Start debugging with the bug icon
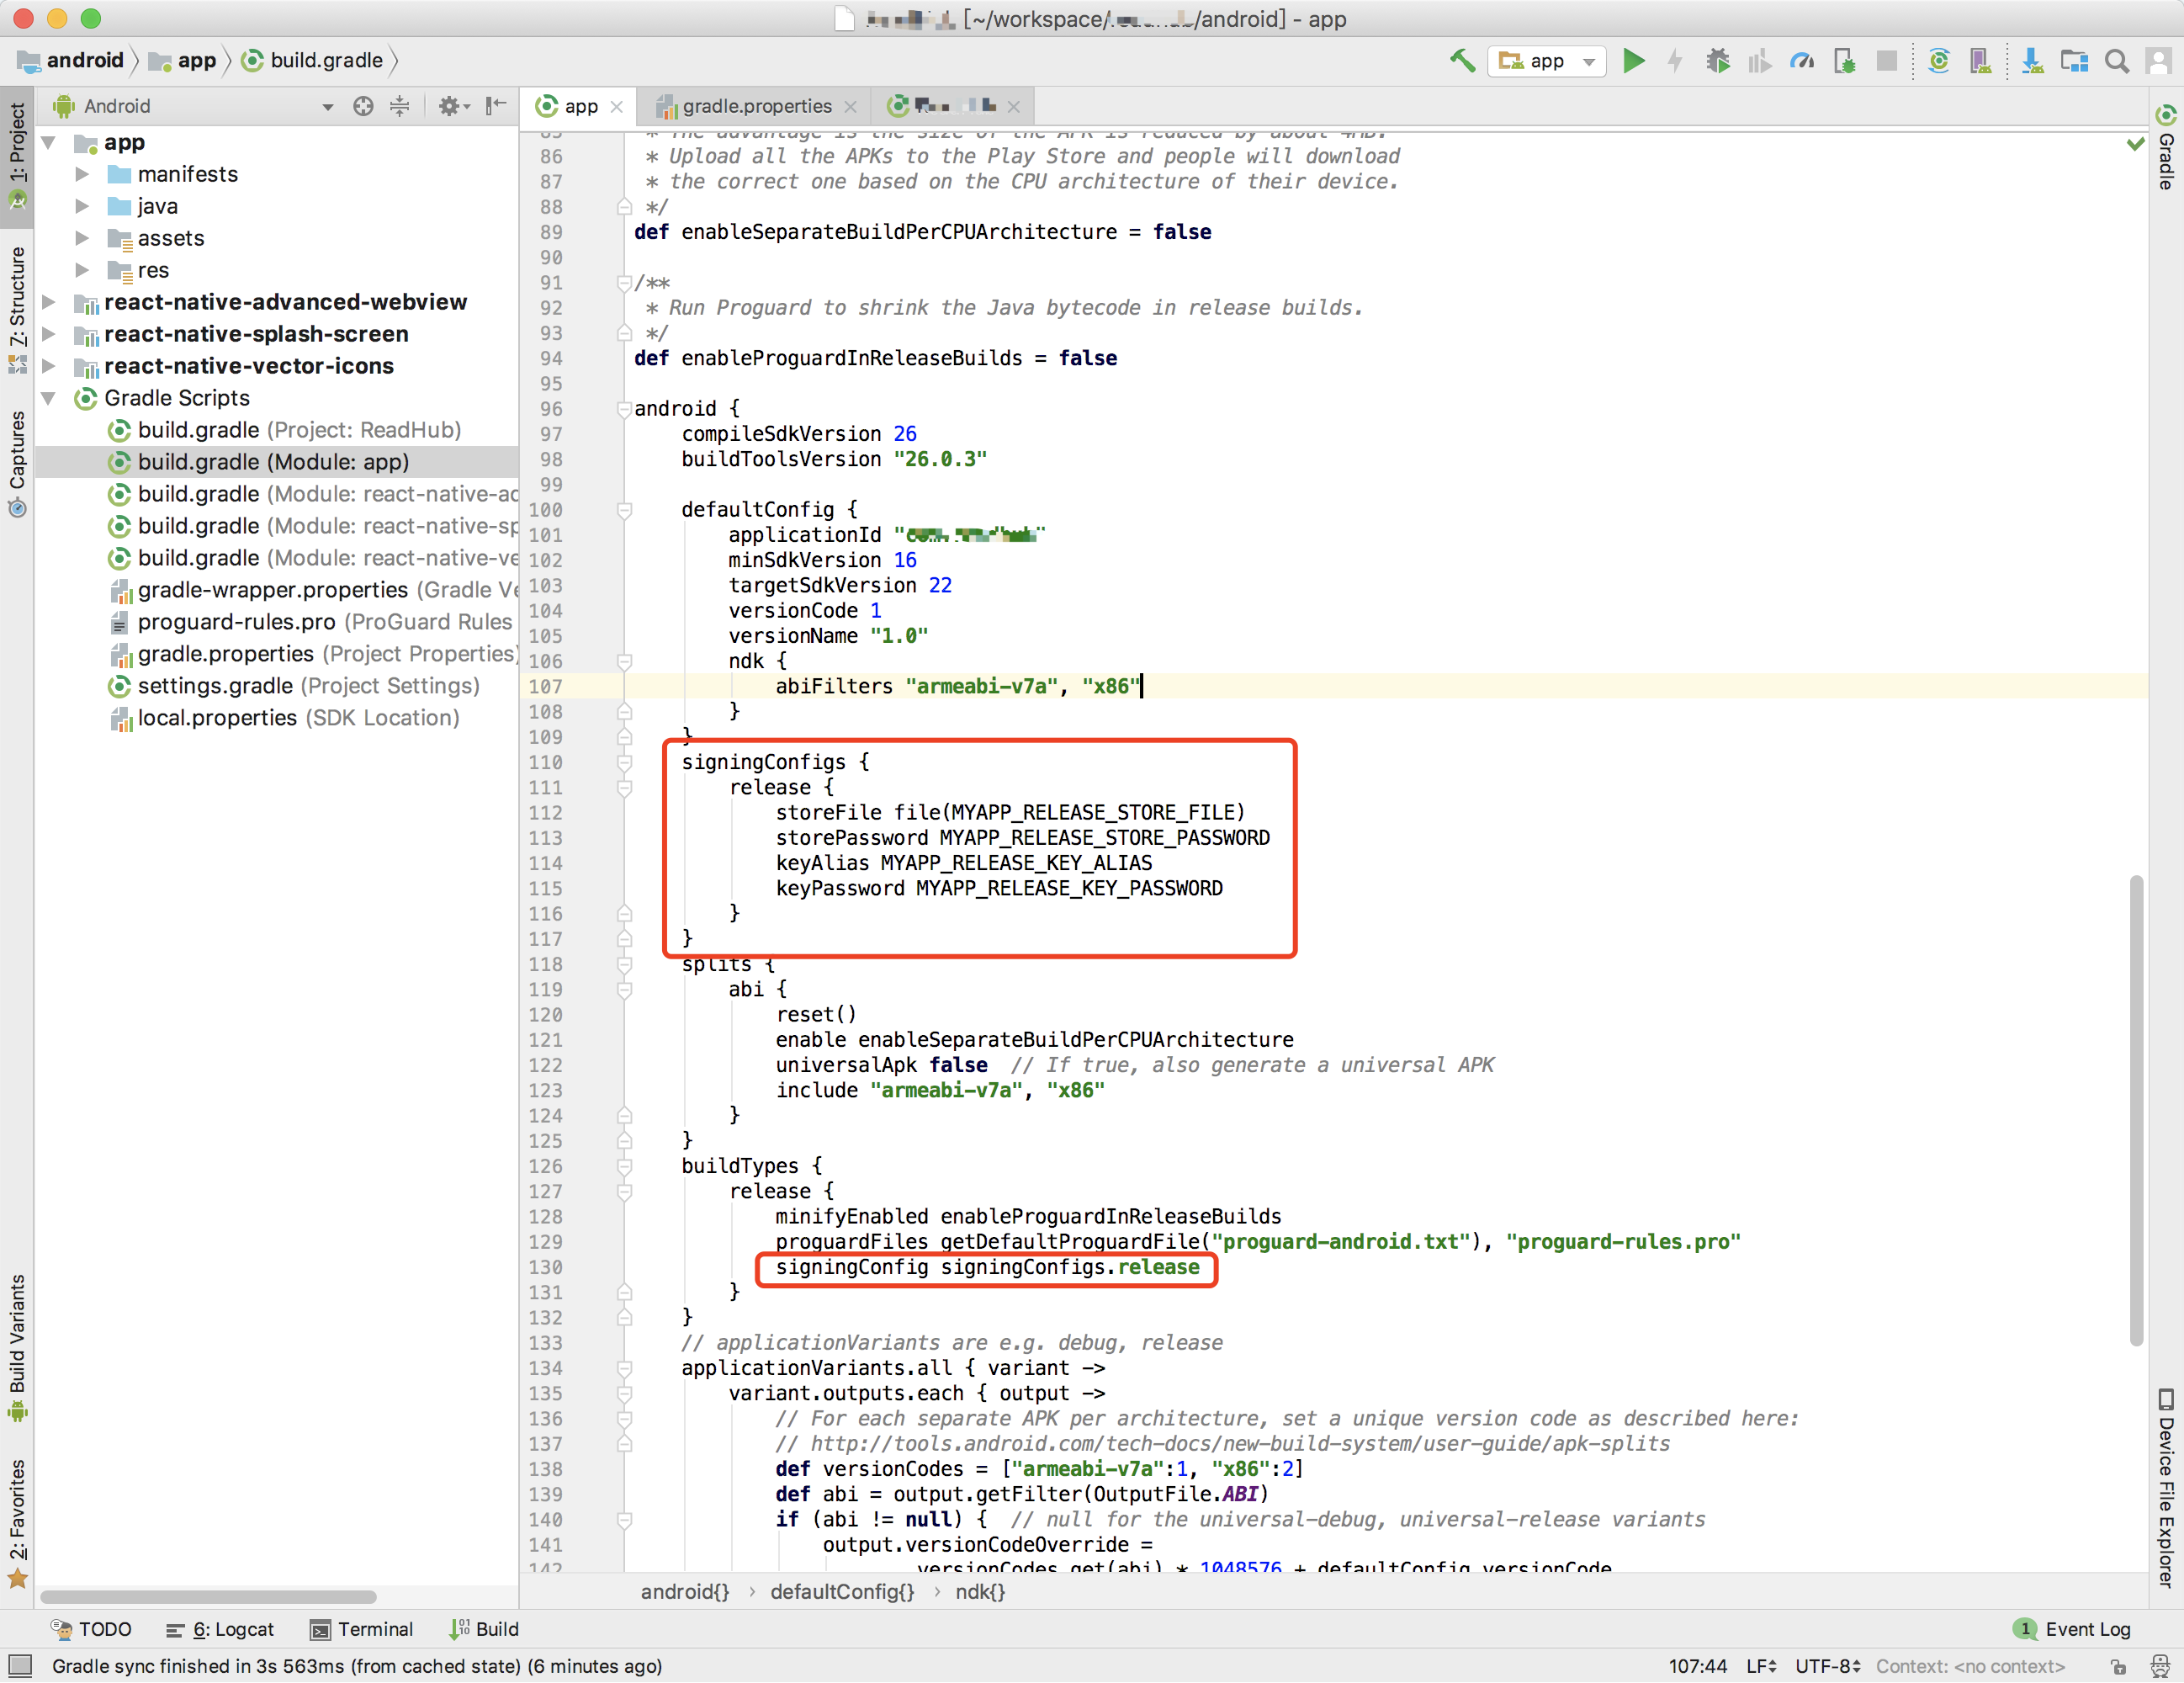2184x1683 pixels. coord(1717,61)
